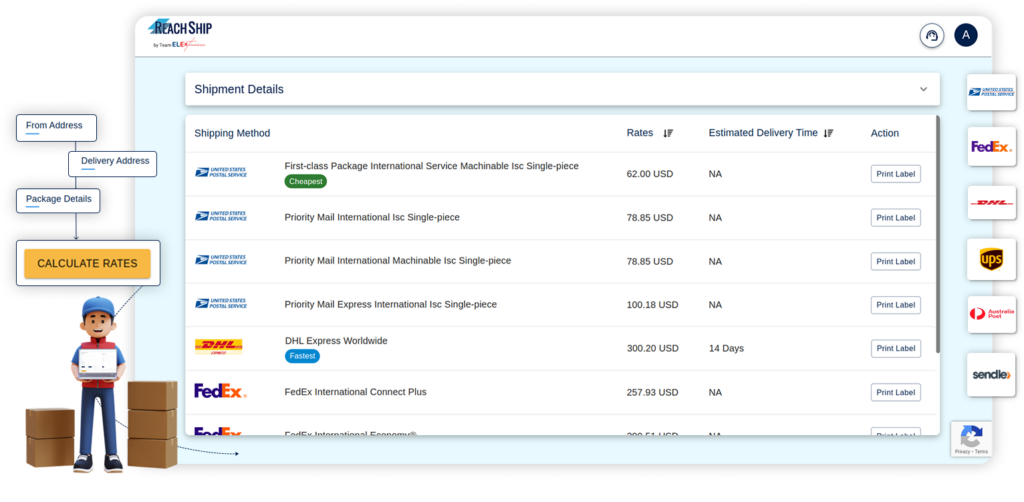Print Label for FedEx International Connect Plus

coord(895,392)
